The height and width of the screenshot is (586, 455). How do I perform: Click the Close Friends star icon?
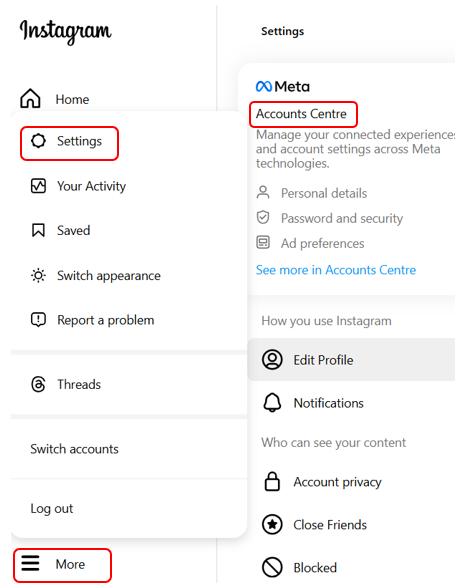272,524
